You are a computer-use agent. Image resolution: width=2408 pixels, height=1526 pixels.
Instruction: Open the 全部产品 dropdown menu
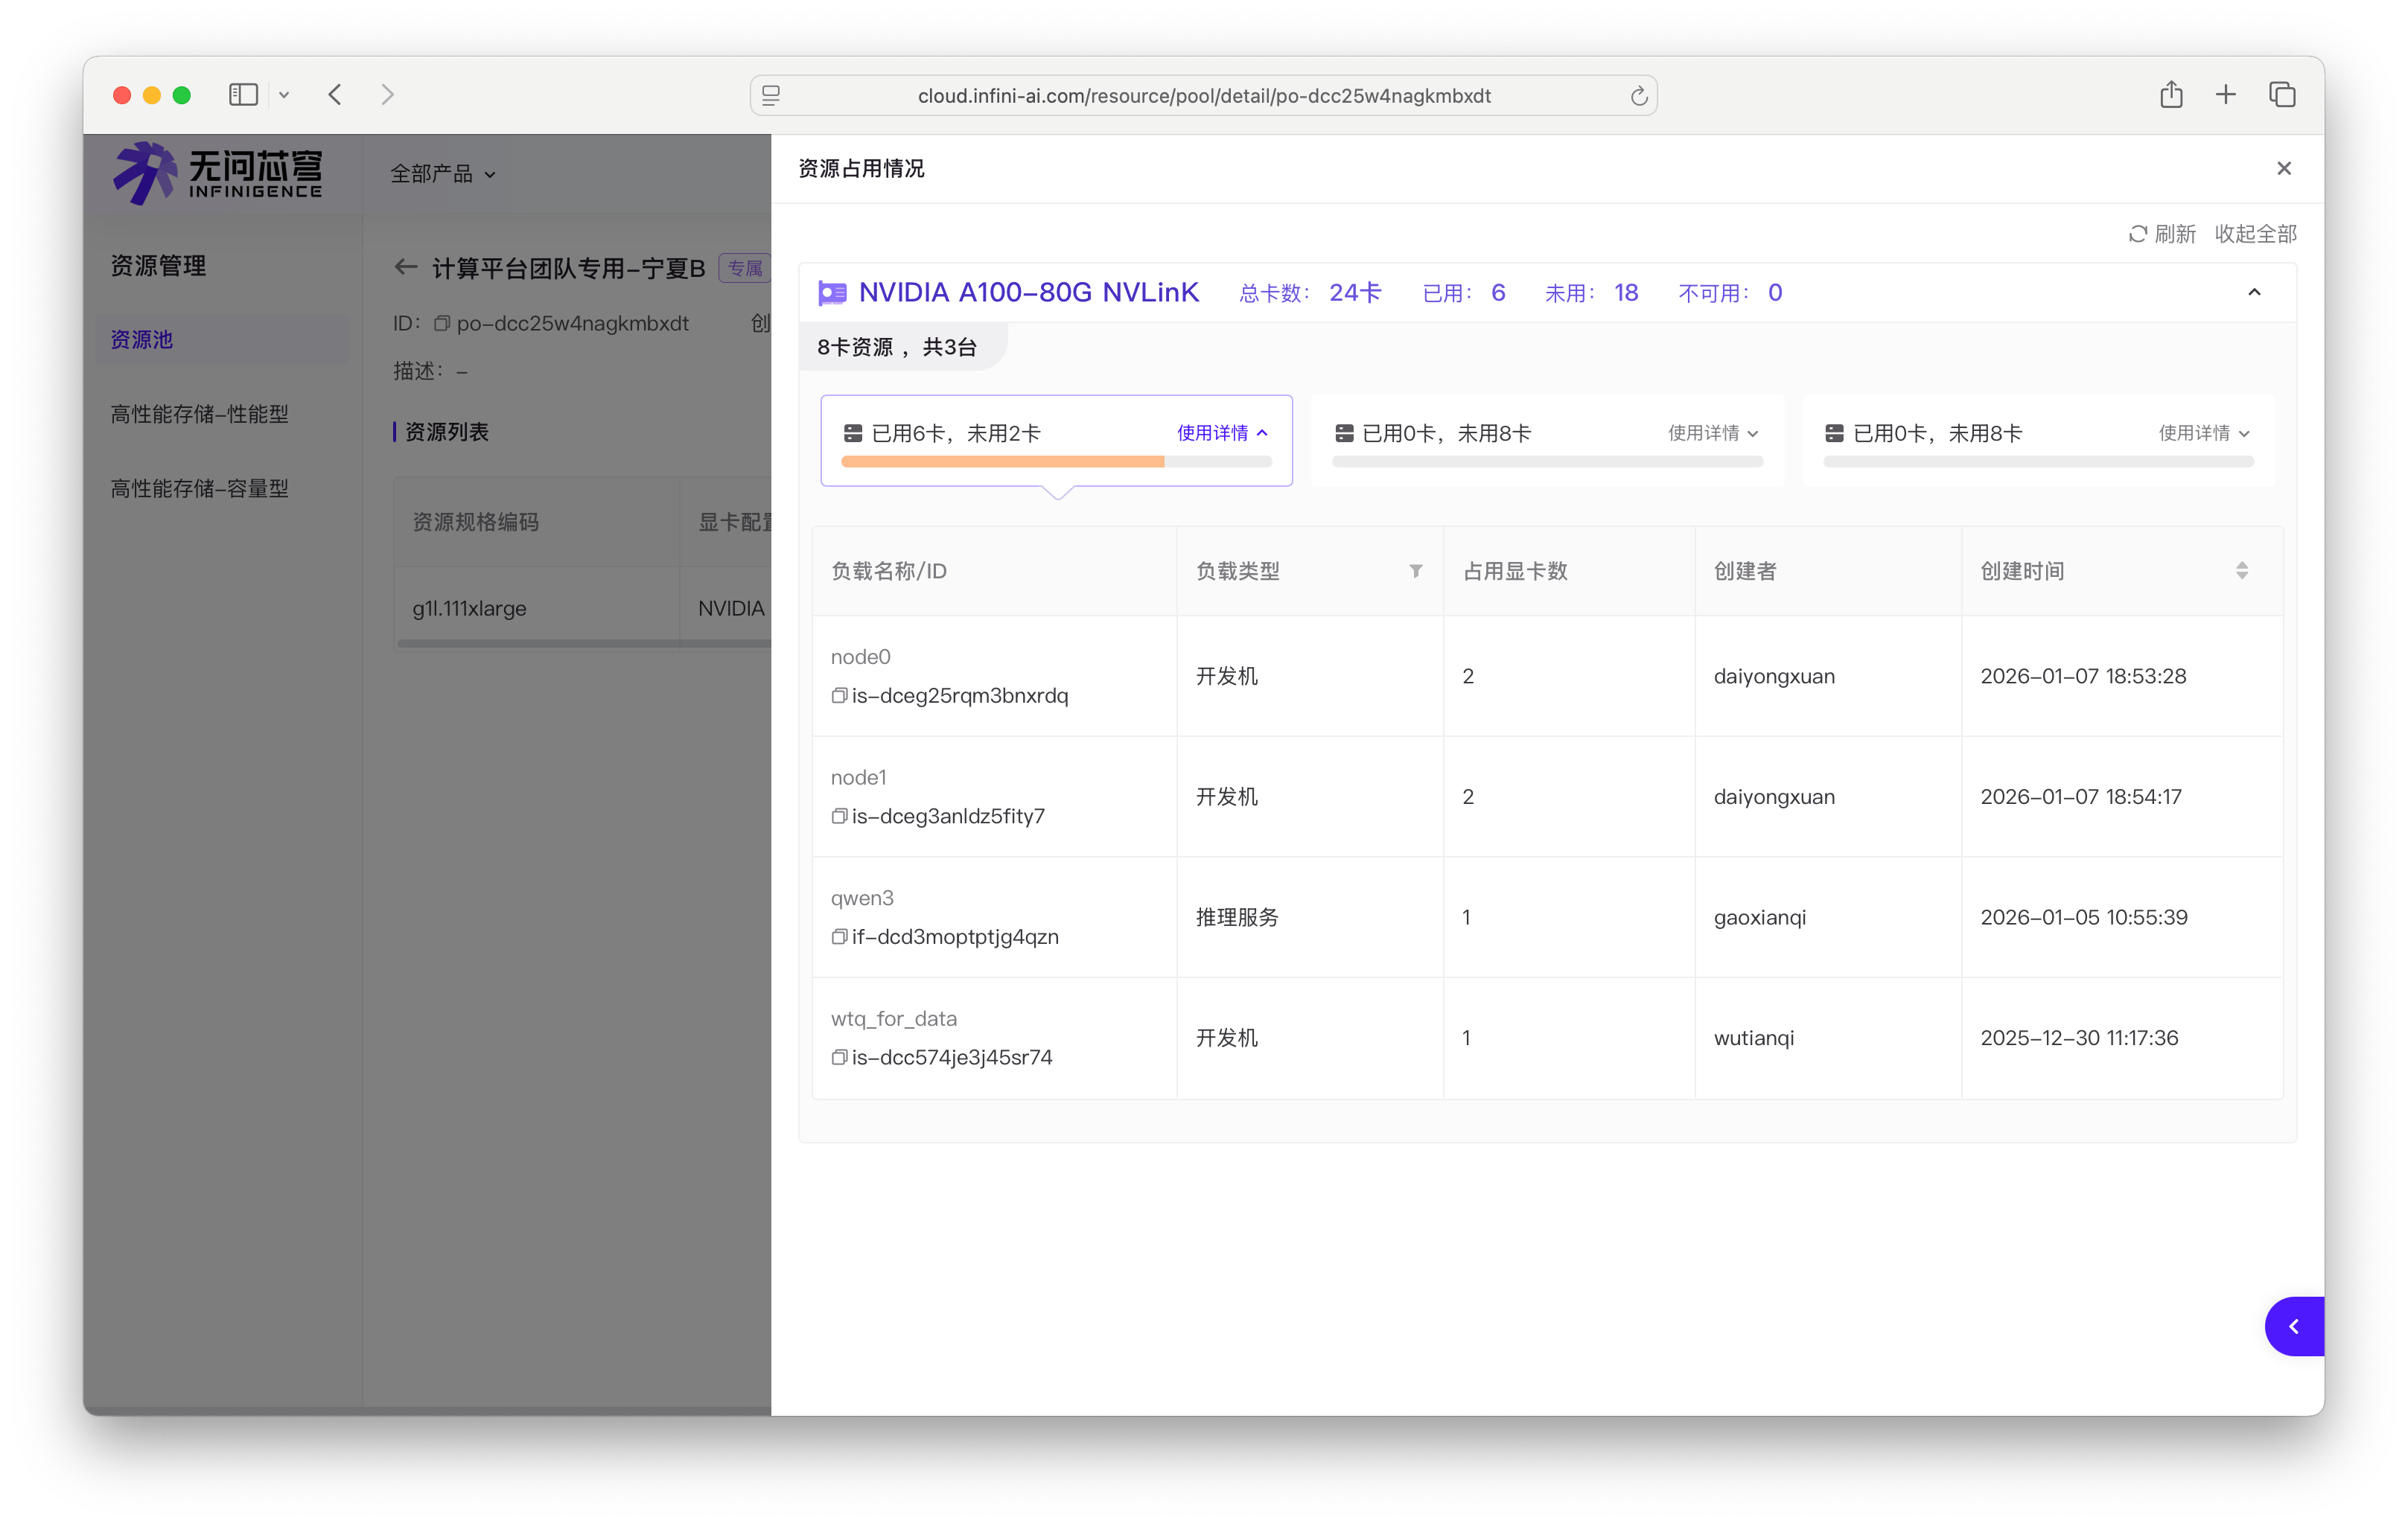(x=442, y=174)
